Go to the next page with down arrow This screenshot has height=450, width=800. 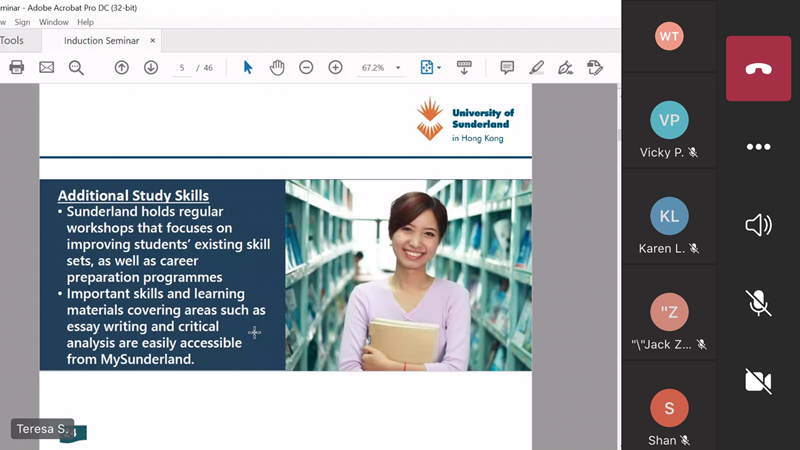click(151, 67)
